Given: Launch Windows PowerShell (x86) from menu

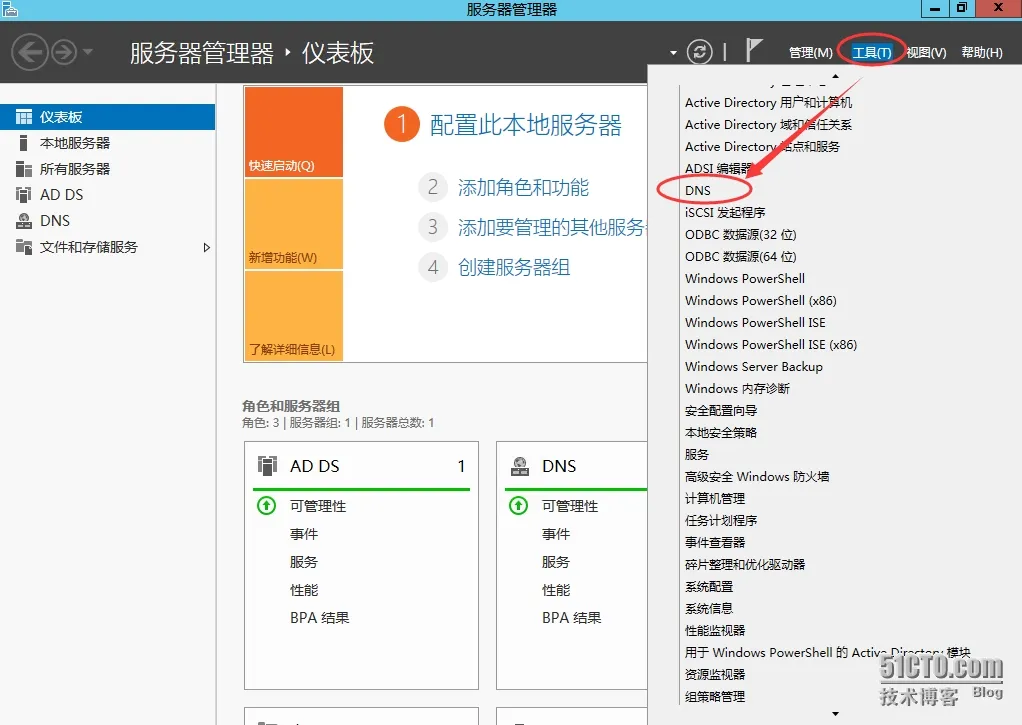Looking at the screenshot, I should [x=761, y=301].
